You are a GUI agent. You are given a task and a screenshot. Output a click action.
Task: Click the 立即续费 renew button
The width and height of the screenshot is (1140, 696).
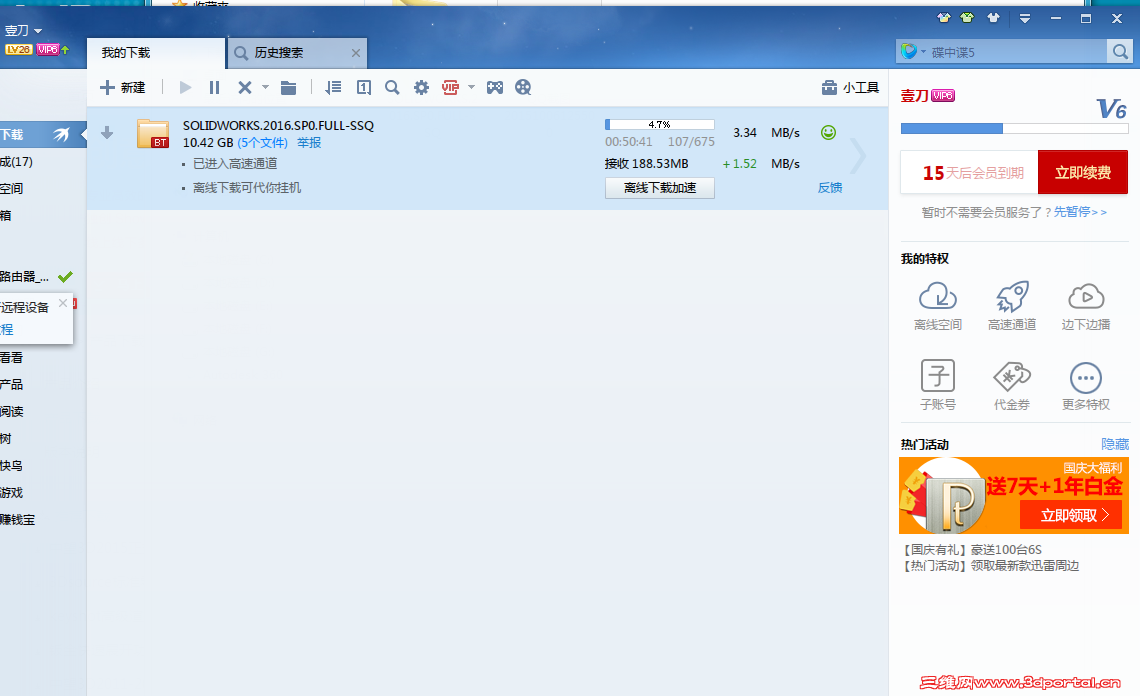point(1083,172)
